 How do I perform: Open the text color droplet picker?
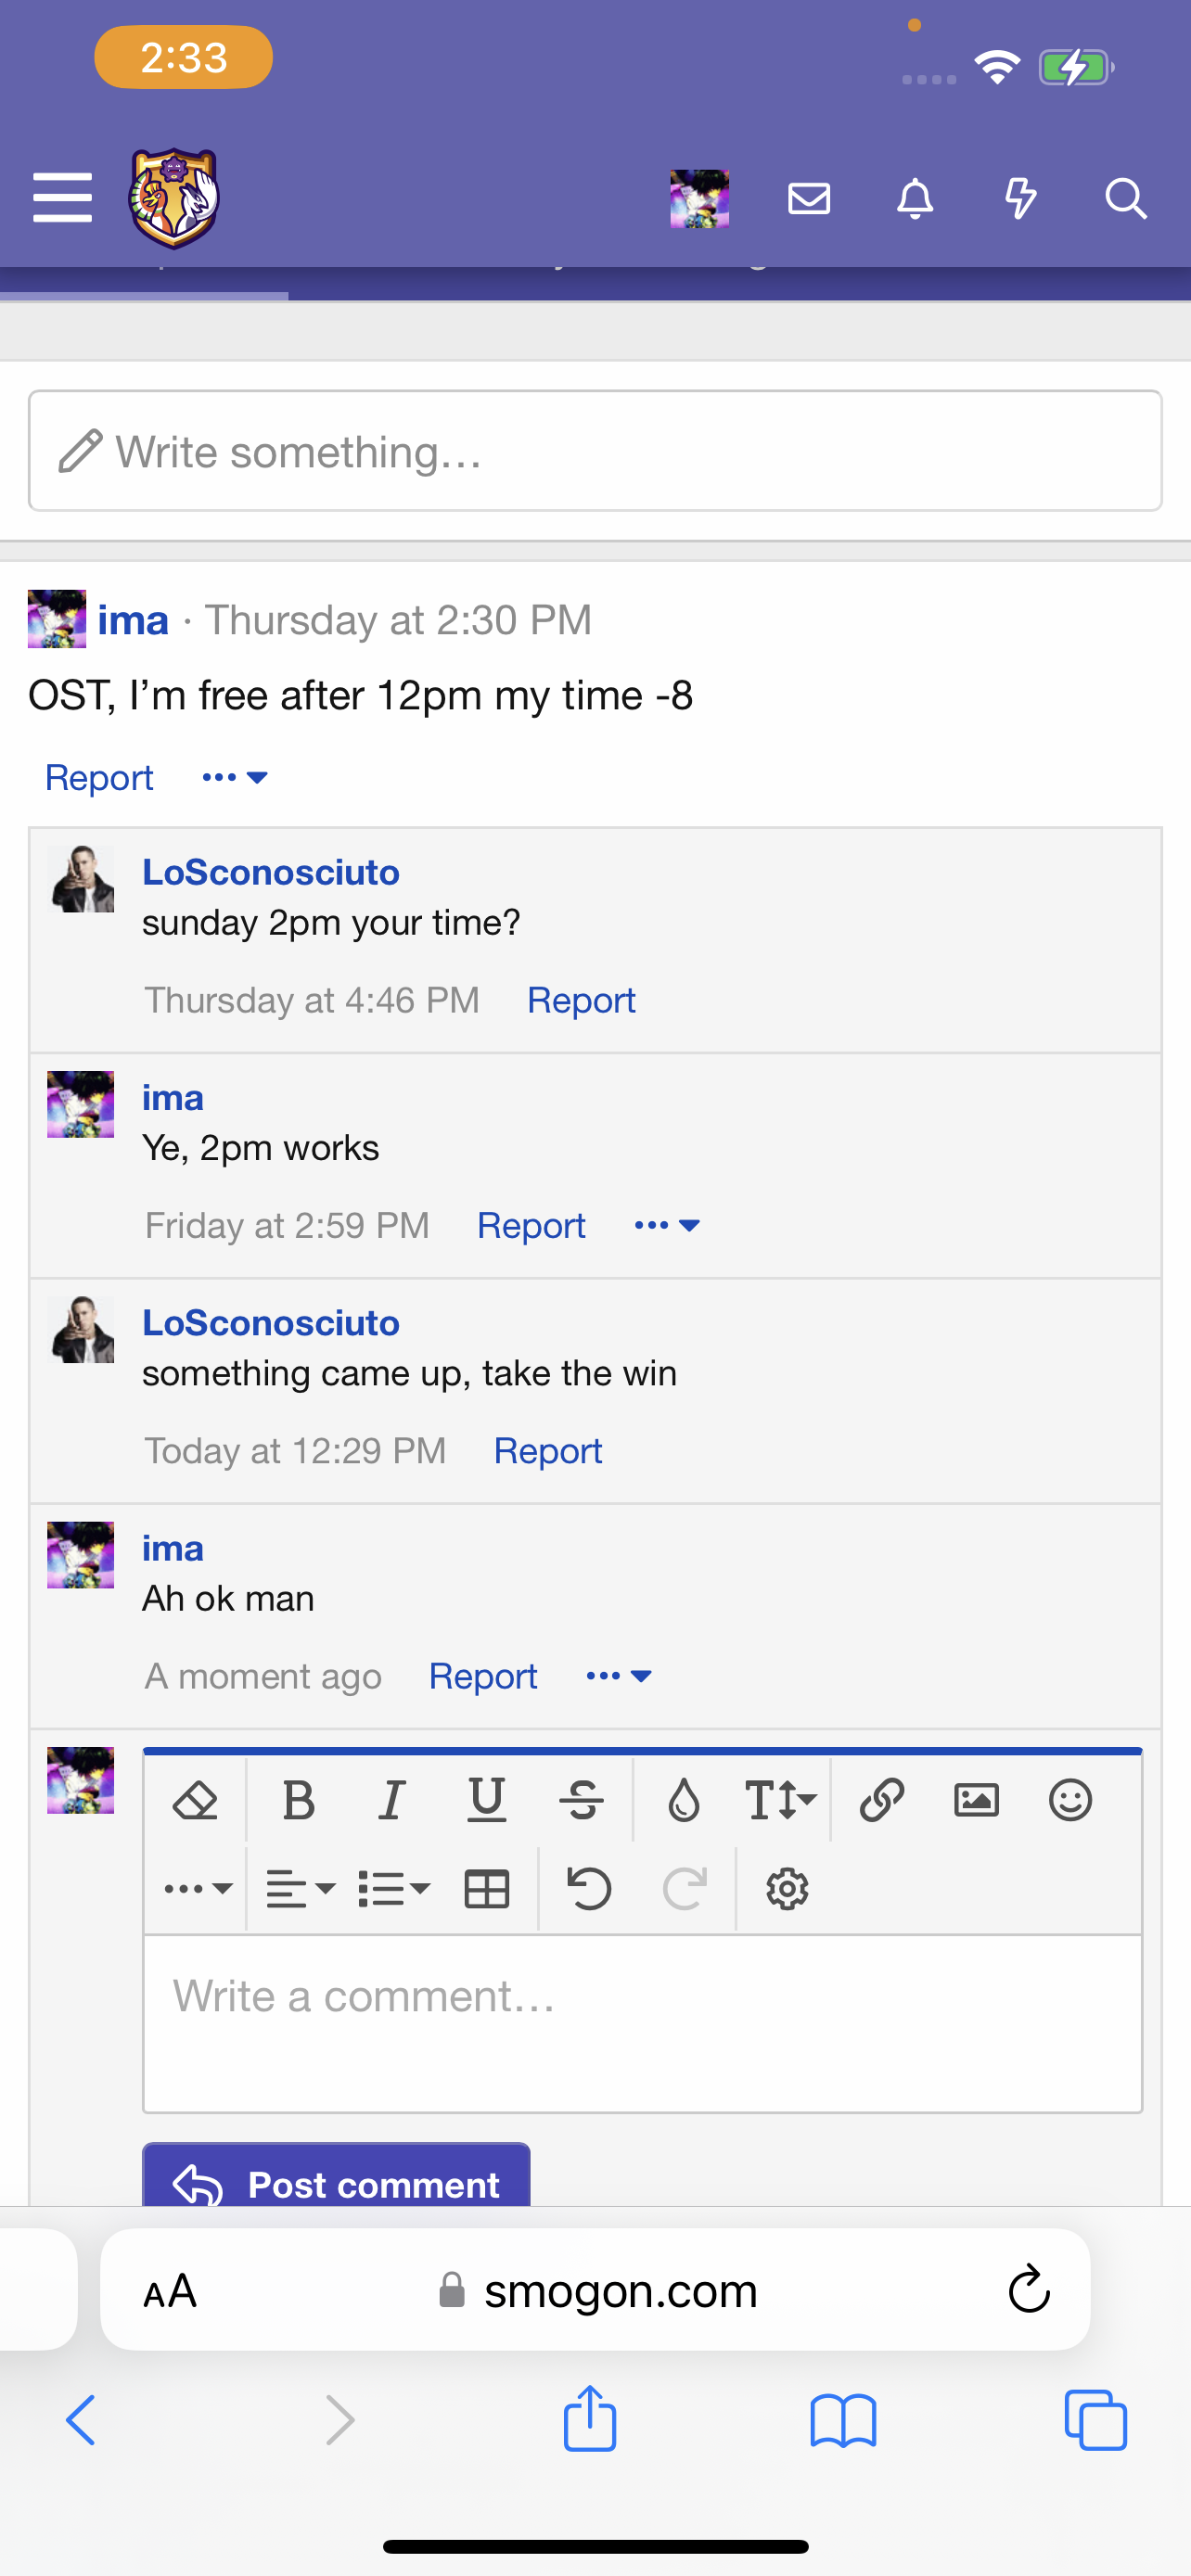pyautogui.click(x=684, y=1800)
